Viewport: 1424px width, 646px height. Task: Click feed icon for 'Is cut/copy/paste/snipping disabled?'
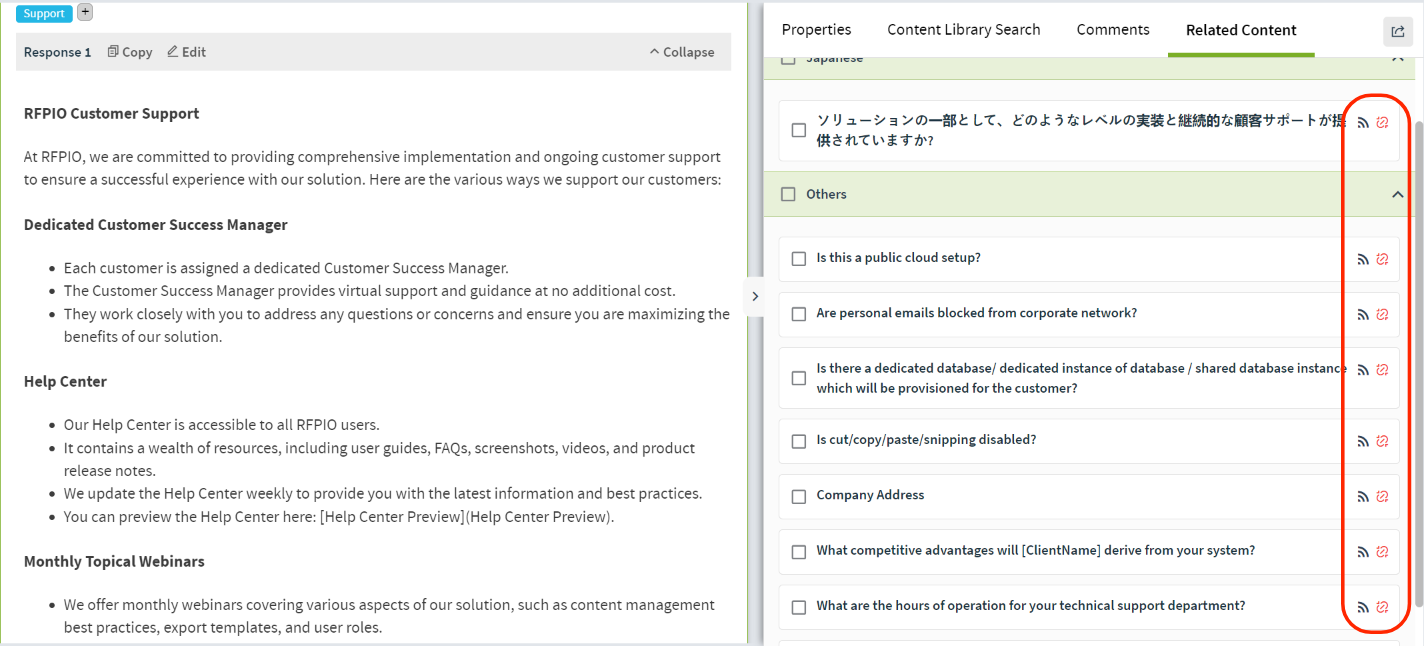1363,441
